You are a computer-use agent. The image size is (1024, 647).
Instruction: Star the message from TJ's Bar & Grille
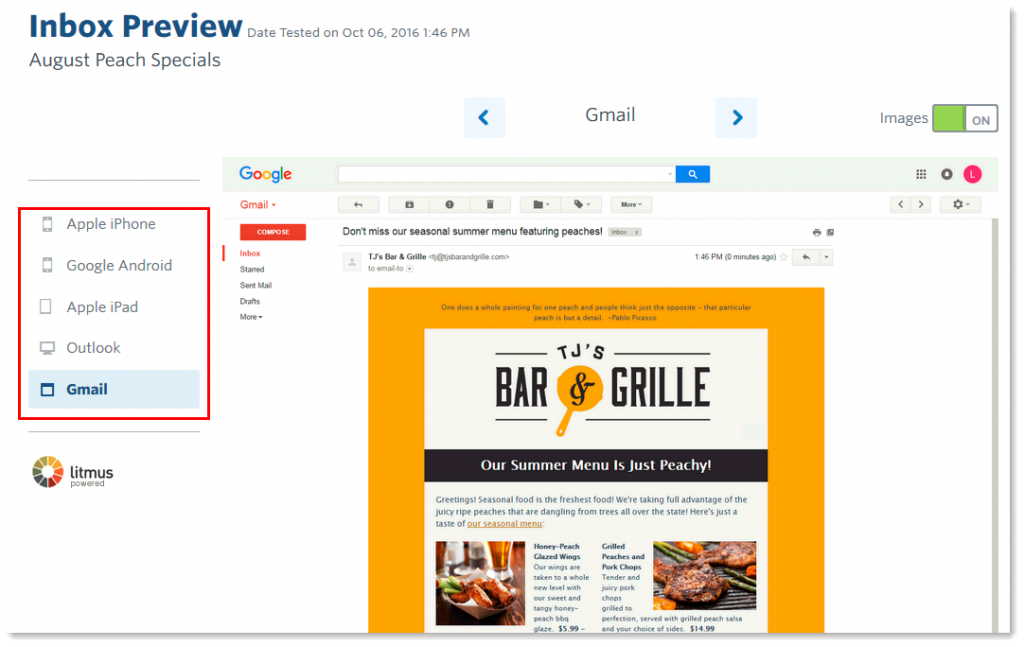784,257
